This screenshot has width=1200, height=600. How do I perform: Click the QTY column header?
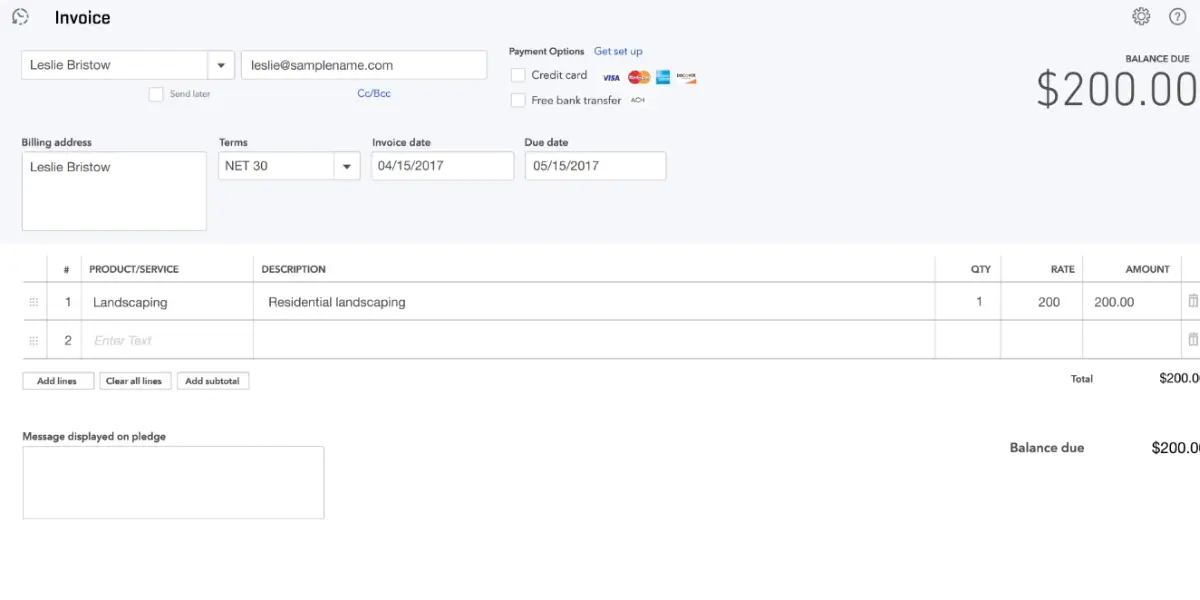pyautogui.click(x=981, y=269)
